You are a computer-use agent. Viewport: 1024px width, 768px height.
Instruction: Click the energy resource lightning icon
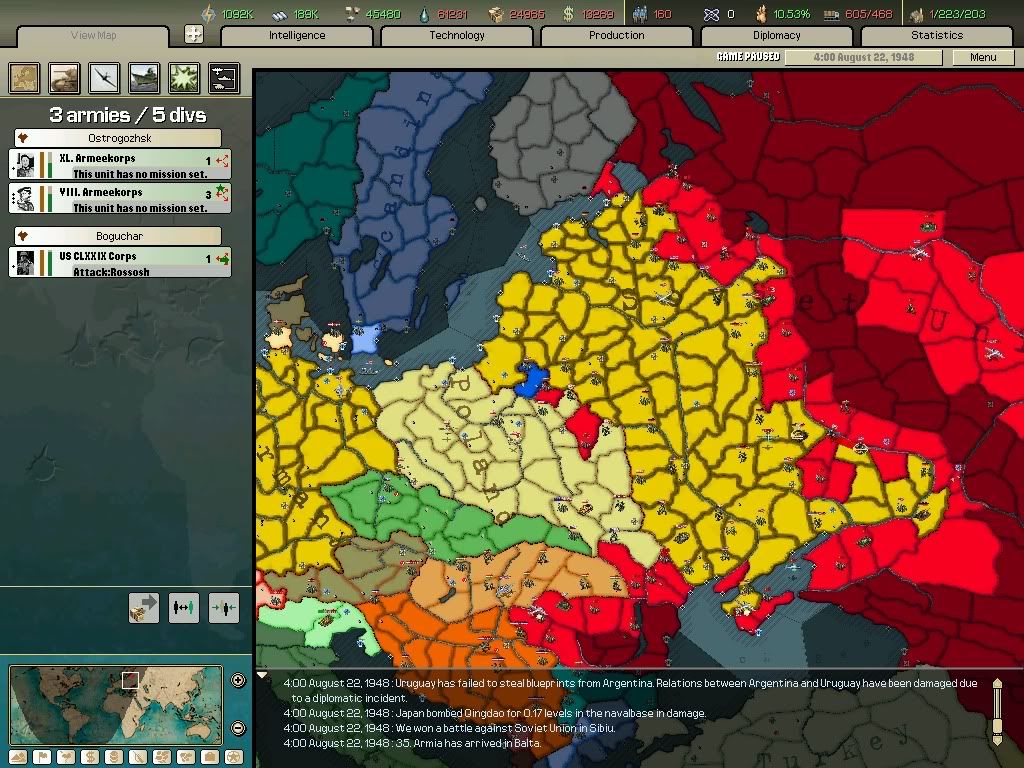208,13
